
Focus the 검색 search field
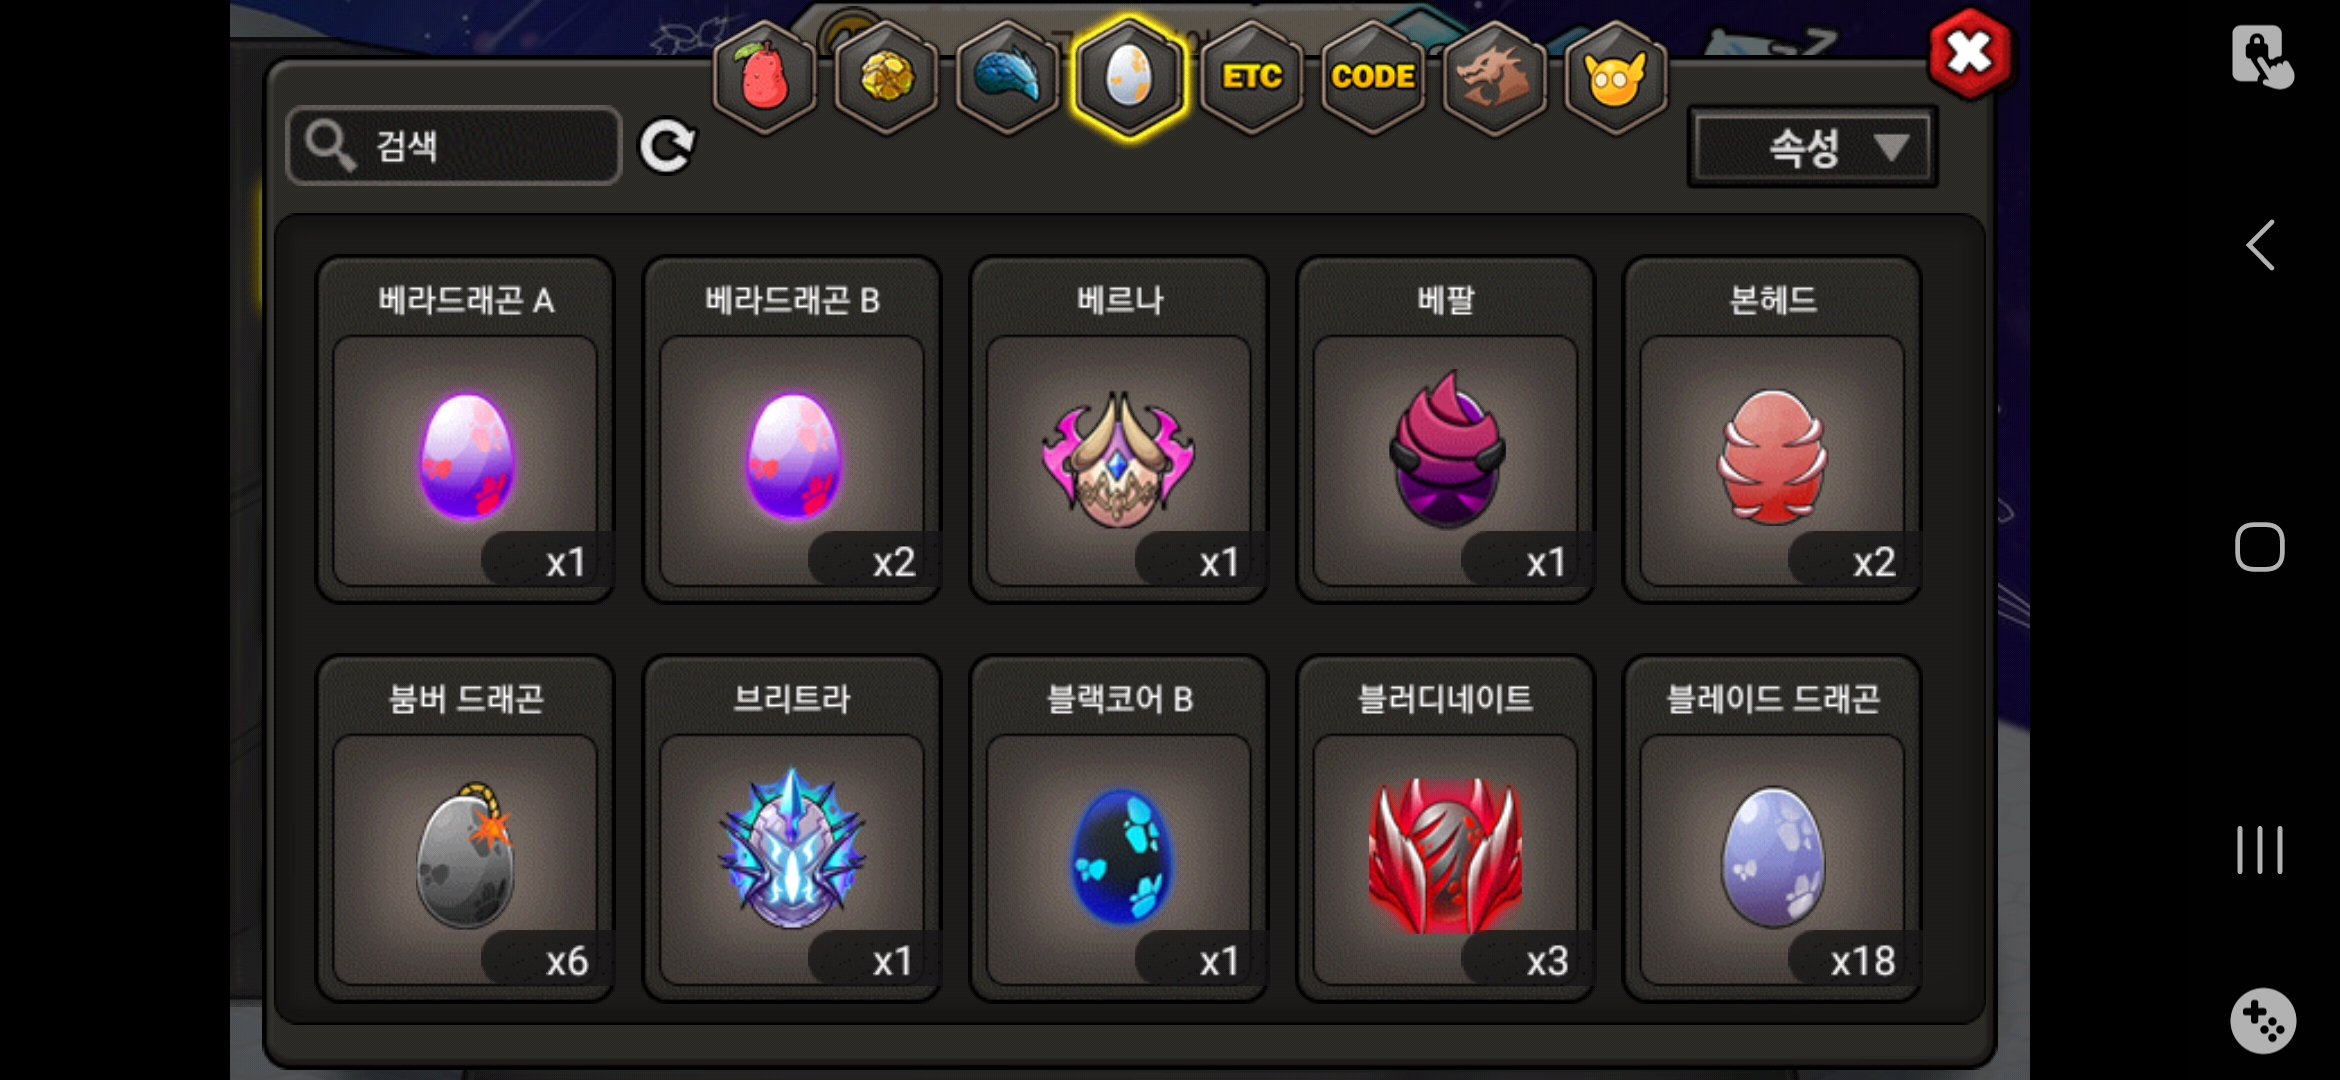(x=455, y=146)
